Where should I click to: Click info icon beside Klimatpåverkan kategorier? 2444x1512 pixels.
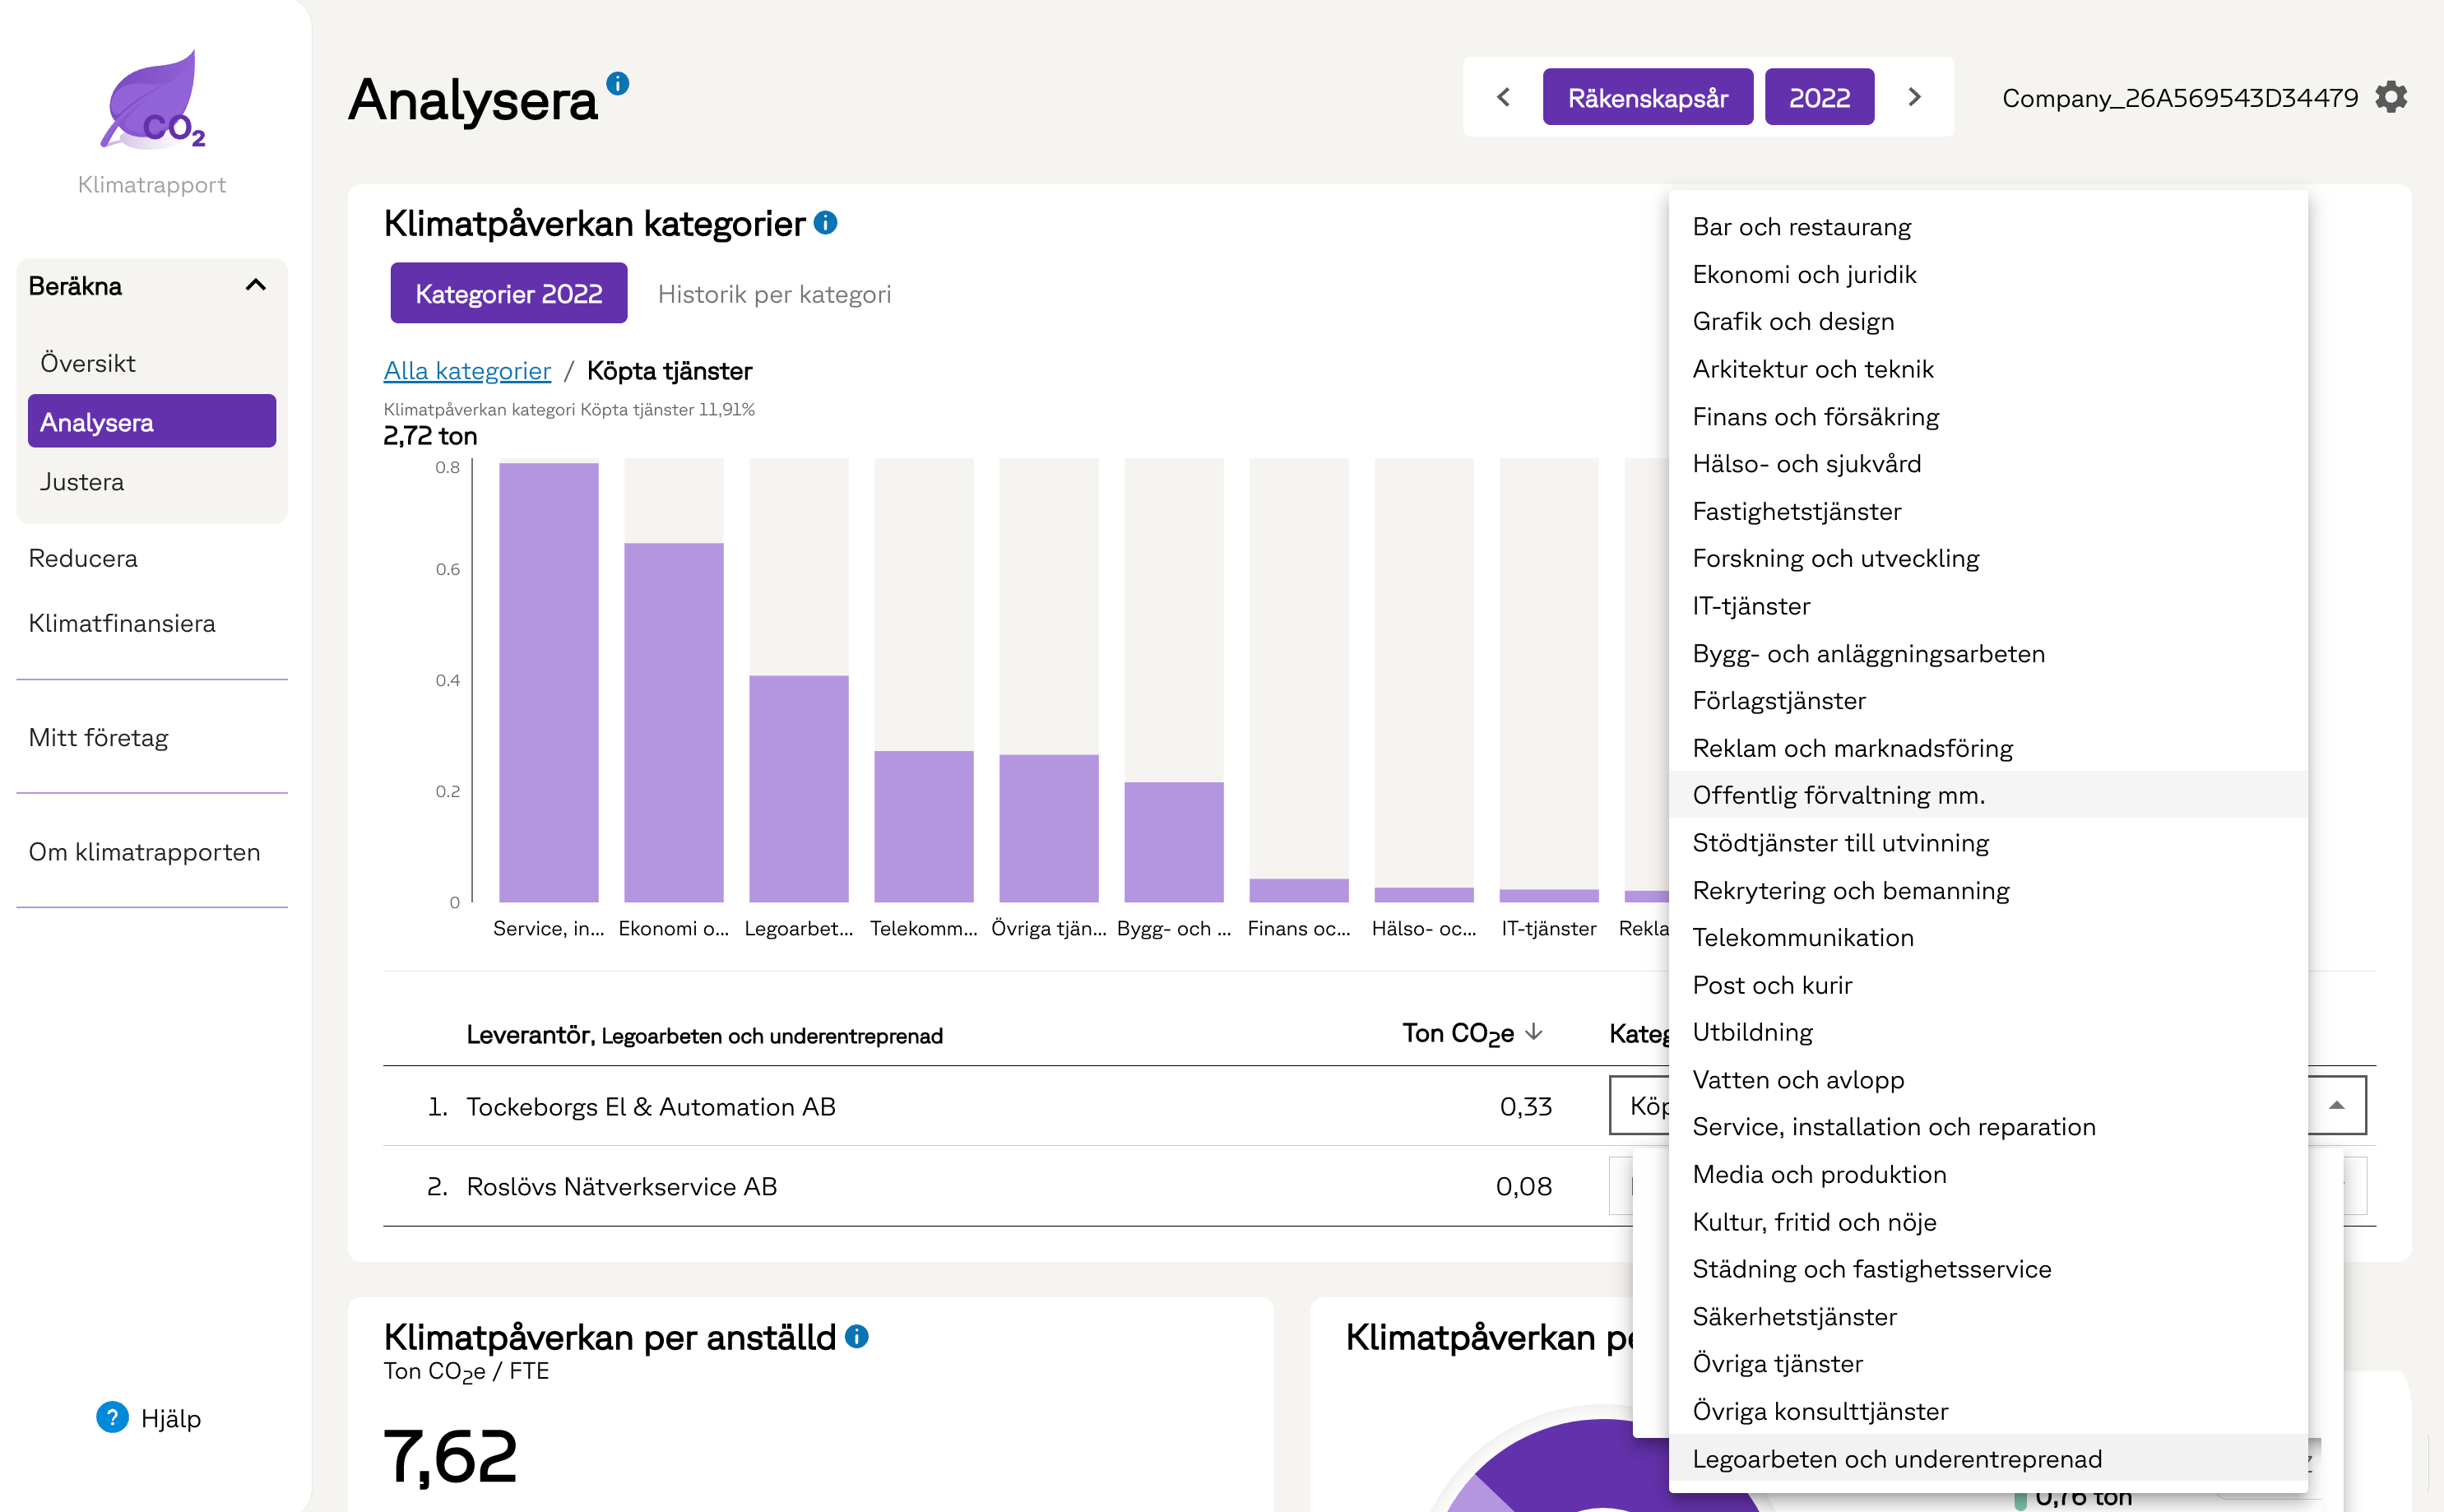coord(825,223)
